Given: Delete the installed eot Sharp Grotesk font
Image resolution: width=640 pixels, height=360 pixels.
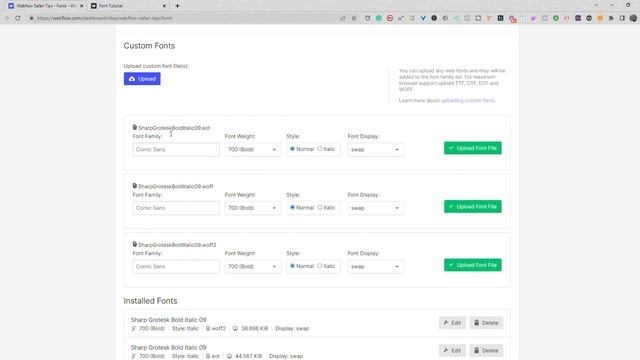Looking at the screenshot, I should coord(486,350).
